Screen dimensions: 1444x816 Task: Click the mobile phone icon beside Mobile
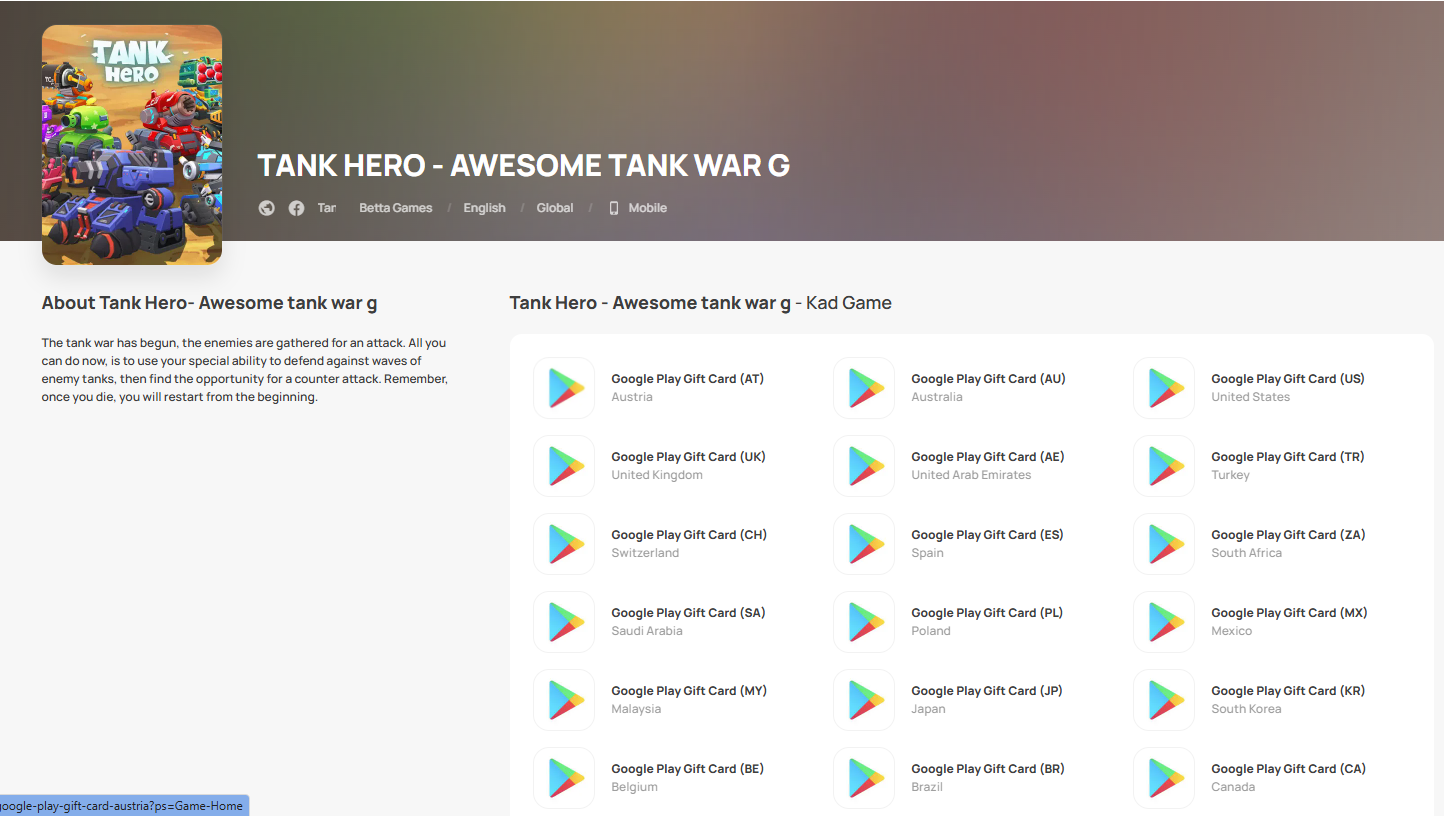614,208
